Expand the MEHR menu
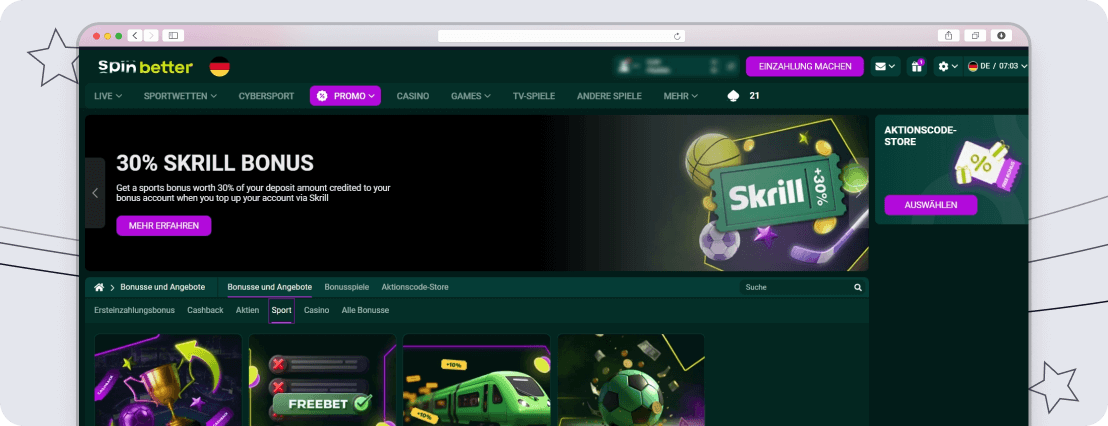1108x426 pixels. (680, 96)
